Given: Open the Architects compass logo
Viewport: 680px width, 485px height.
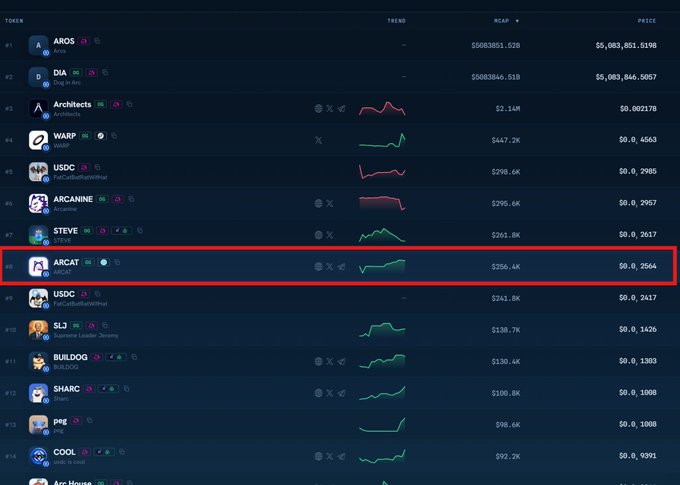Looking at the screenshot, I should (38, 108).
